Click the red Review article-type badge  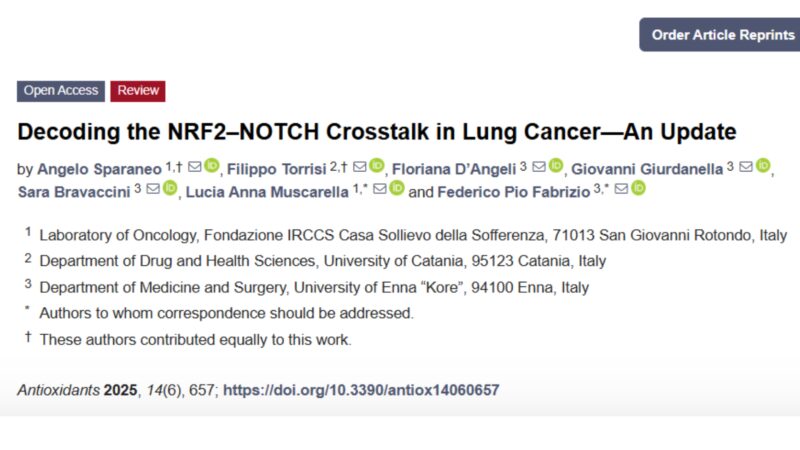(138, 91)
